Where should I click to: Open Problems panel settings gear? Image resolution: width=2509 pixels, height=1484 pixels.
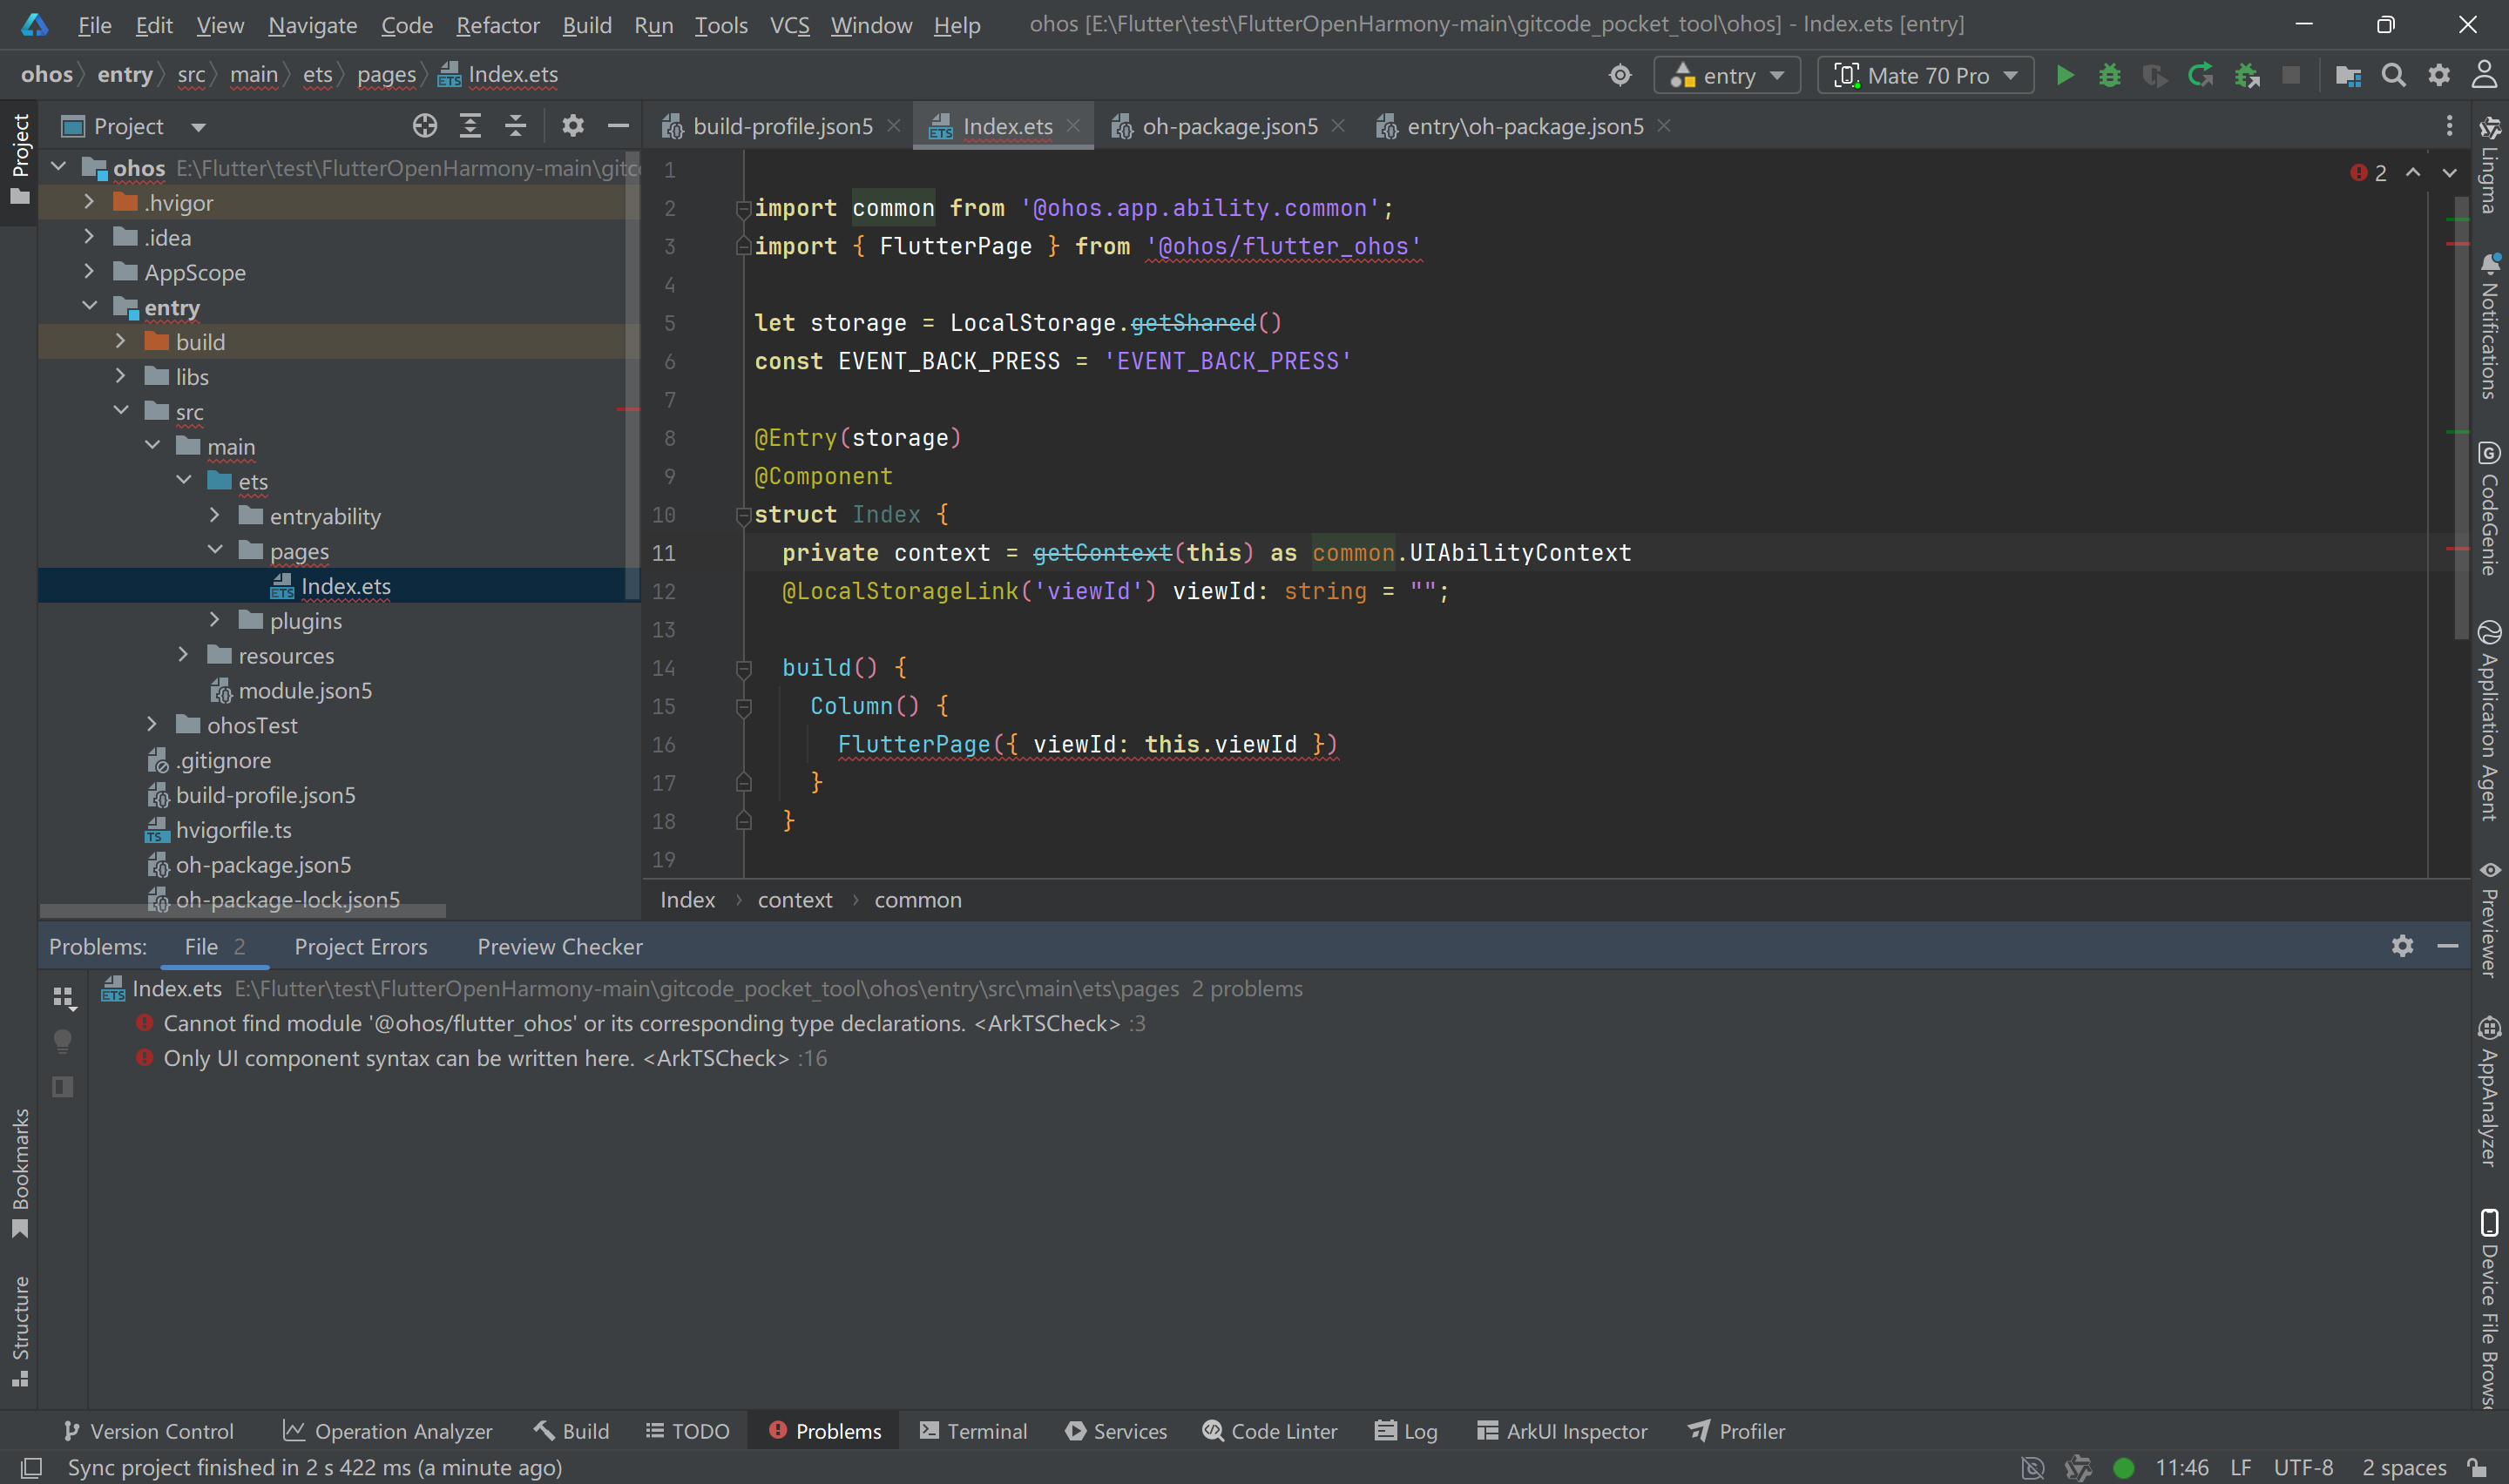(x=2402, y=946)
